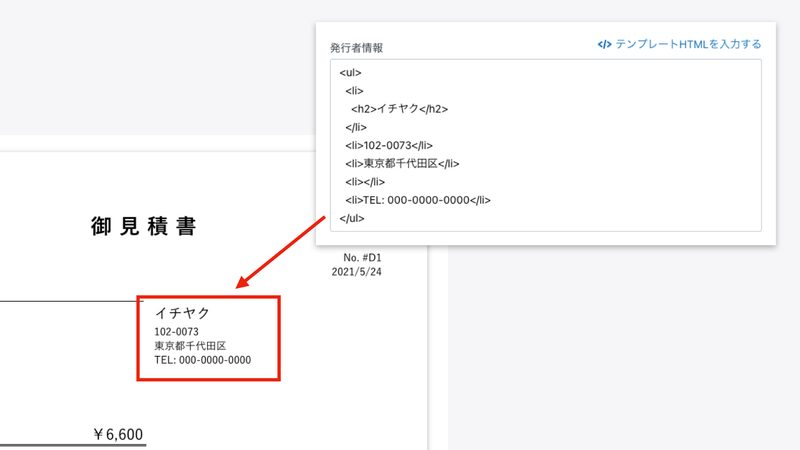Click 102-0073 postal code in preview

(177, 332)
